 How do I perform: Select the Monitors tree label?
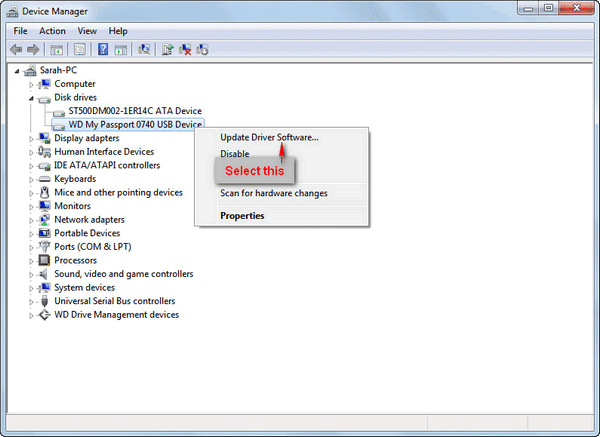click(x=72, y=206)
